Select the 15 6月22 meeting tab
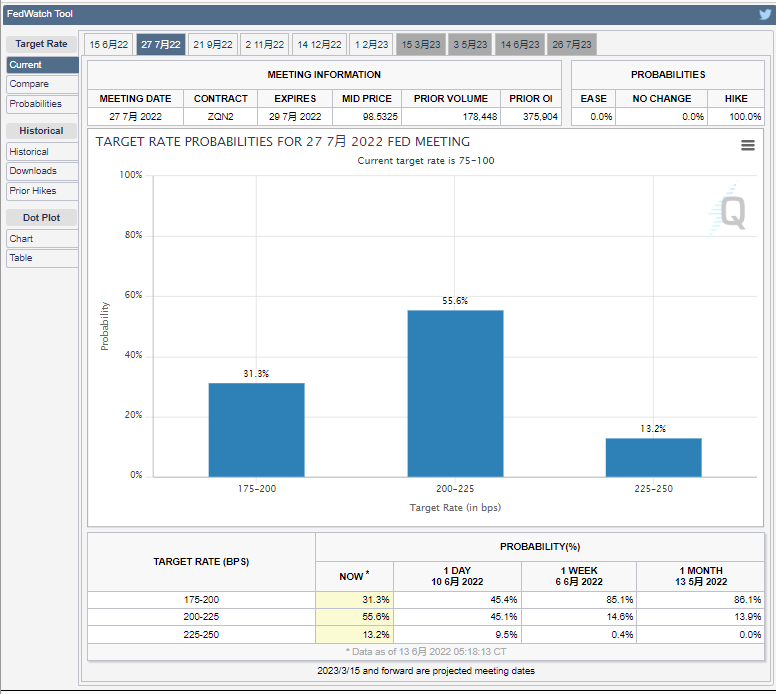 [108, 45]
